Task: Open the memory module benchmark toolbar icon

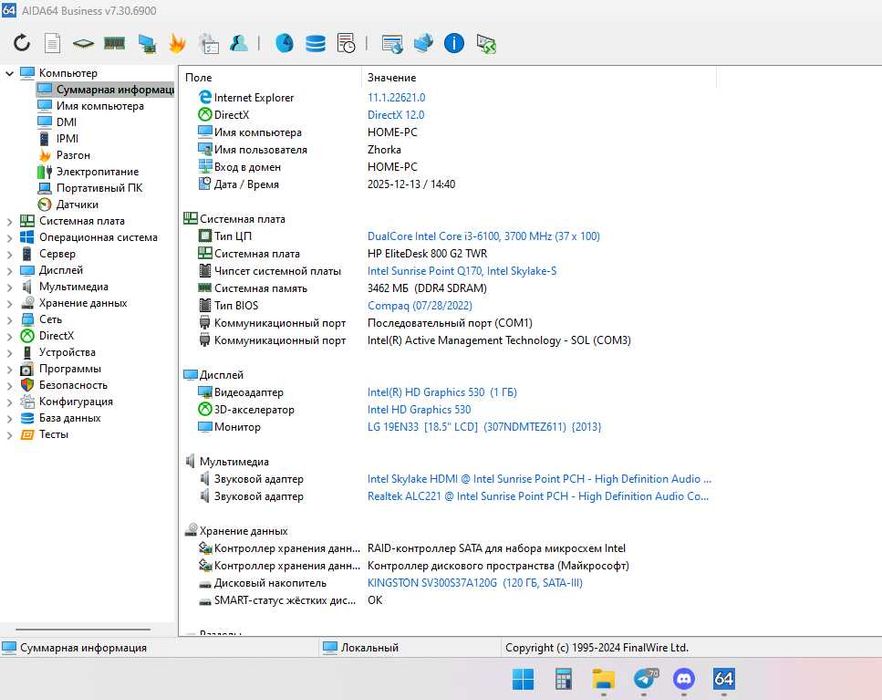Action: coord(115,43)
